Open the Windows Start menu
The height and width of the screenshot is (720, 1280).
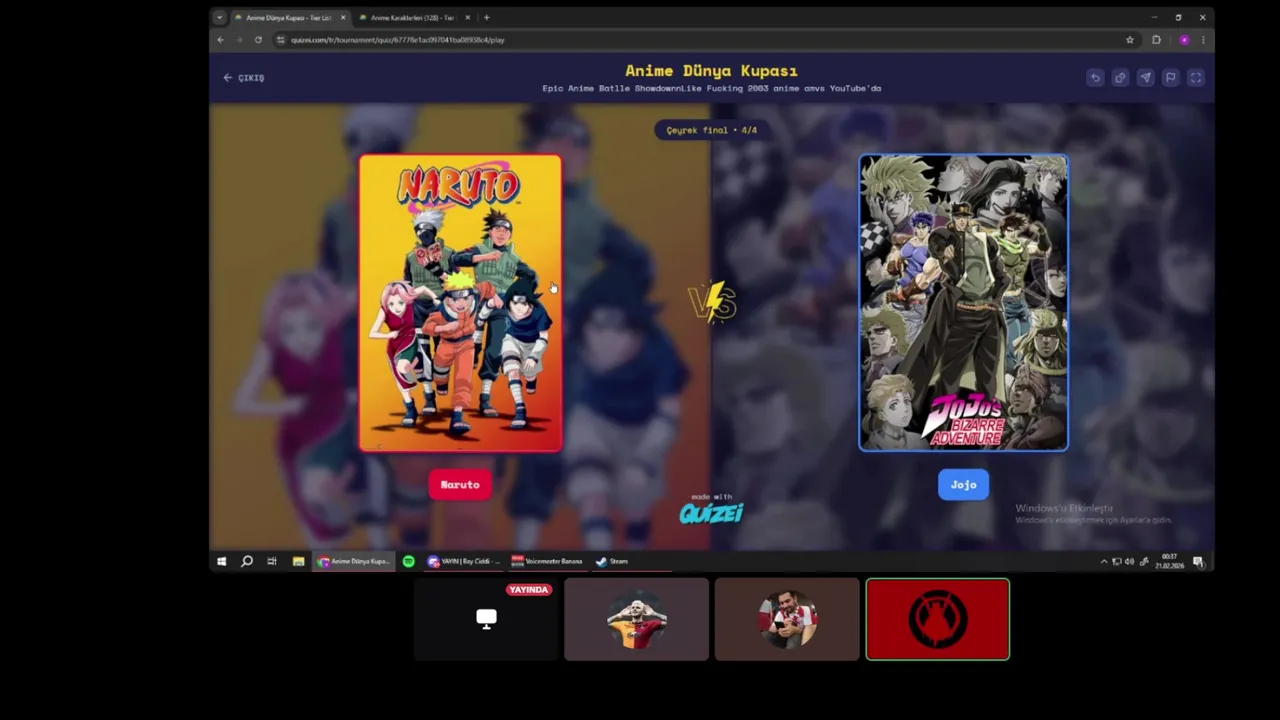[x=221, y=561]
